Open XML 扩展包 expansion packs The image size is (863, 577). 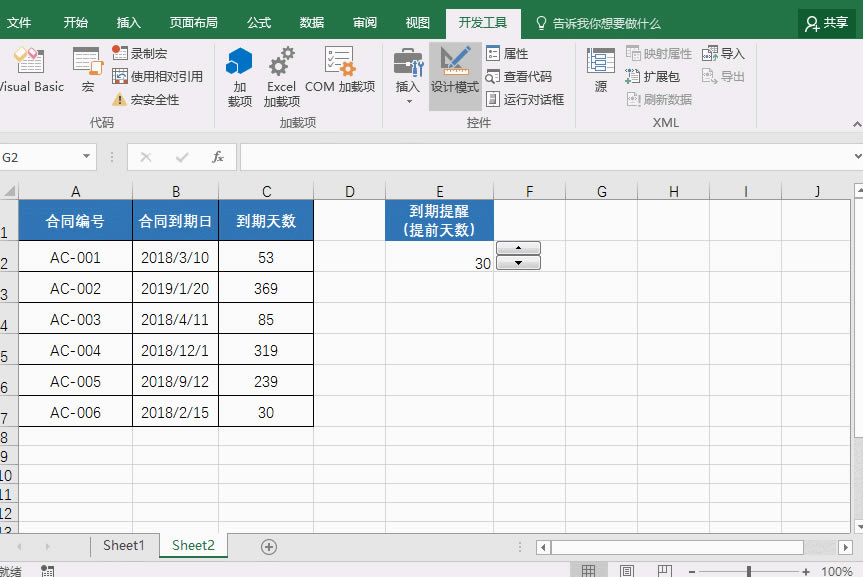coord(653,77)
